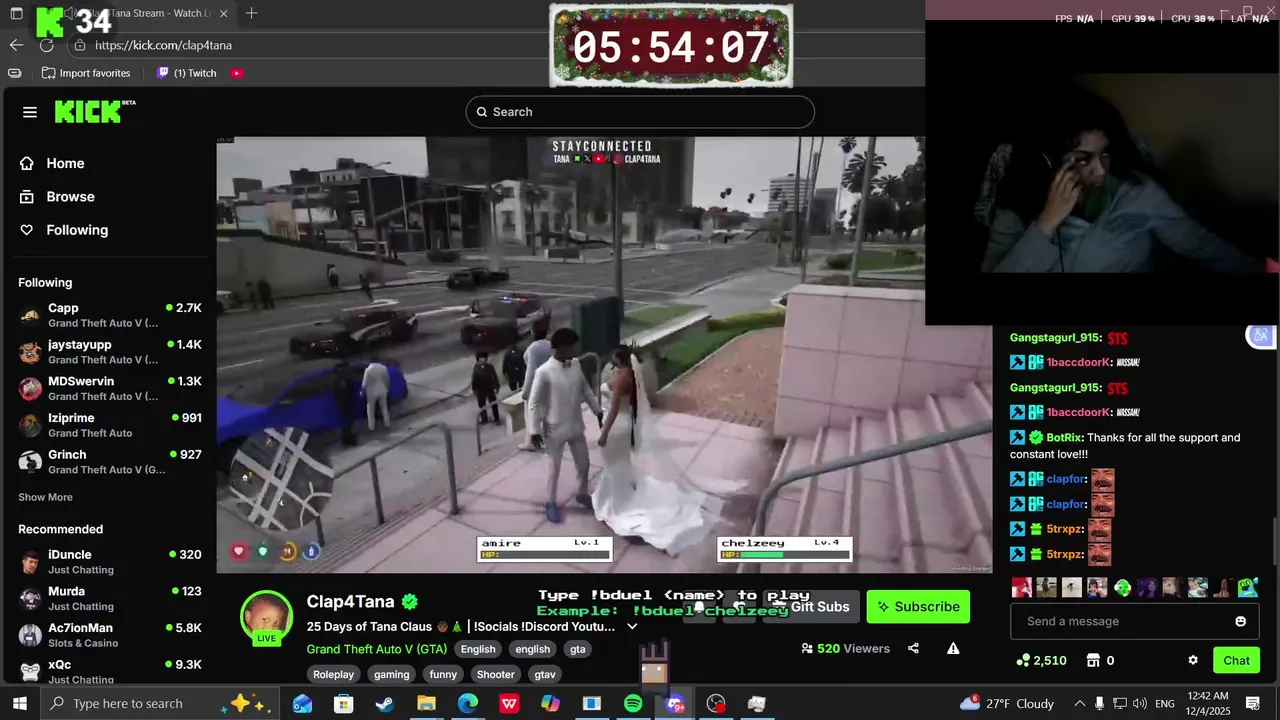This screenshot has height=720, width=1280.
Task: Select the capitalized English tag
Action: 478,649
